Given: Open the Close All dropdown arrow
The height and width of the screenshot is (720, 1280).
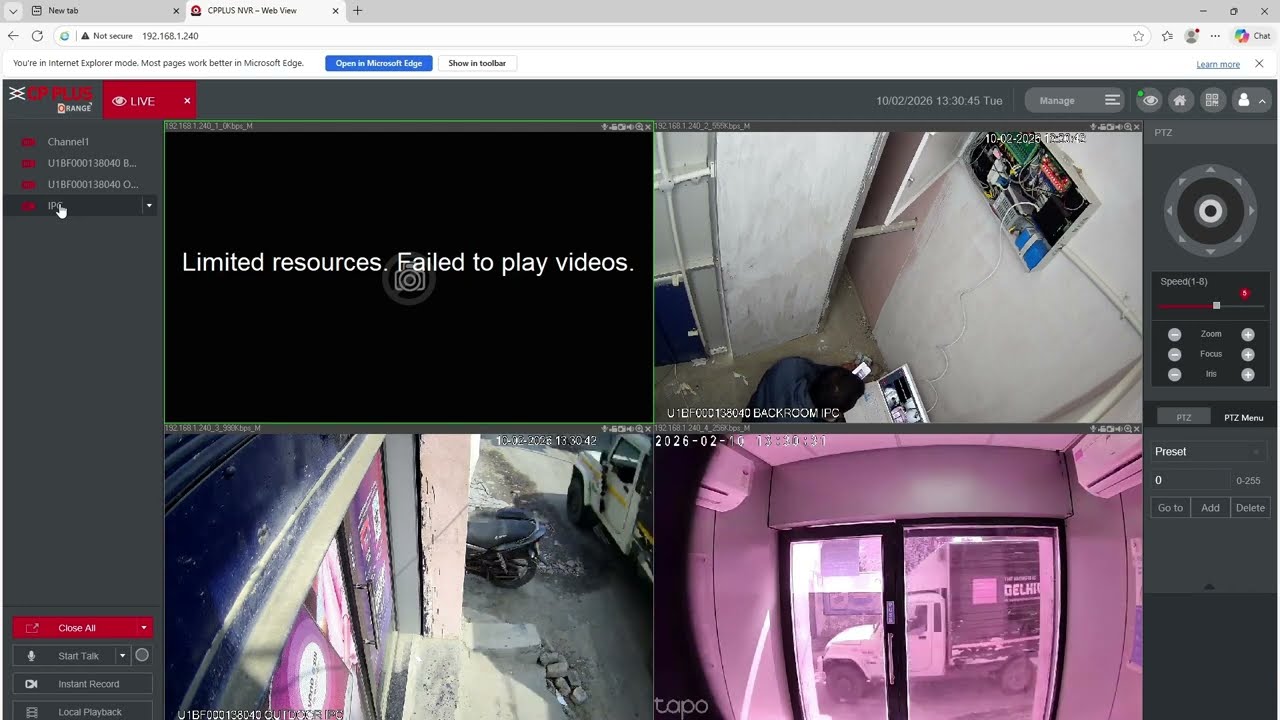Looking at the screenshot, I should click(144, 628).
